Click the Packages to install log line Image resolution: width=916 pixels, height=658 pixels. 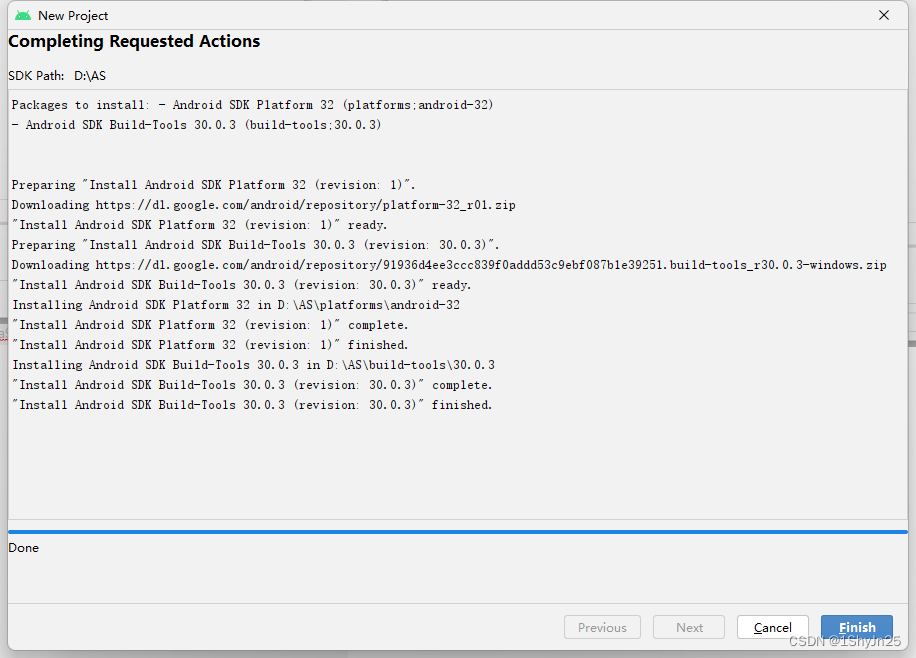point(251,104)
